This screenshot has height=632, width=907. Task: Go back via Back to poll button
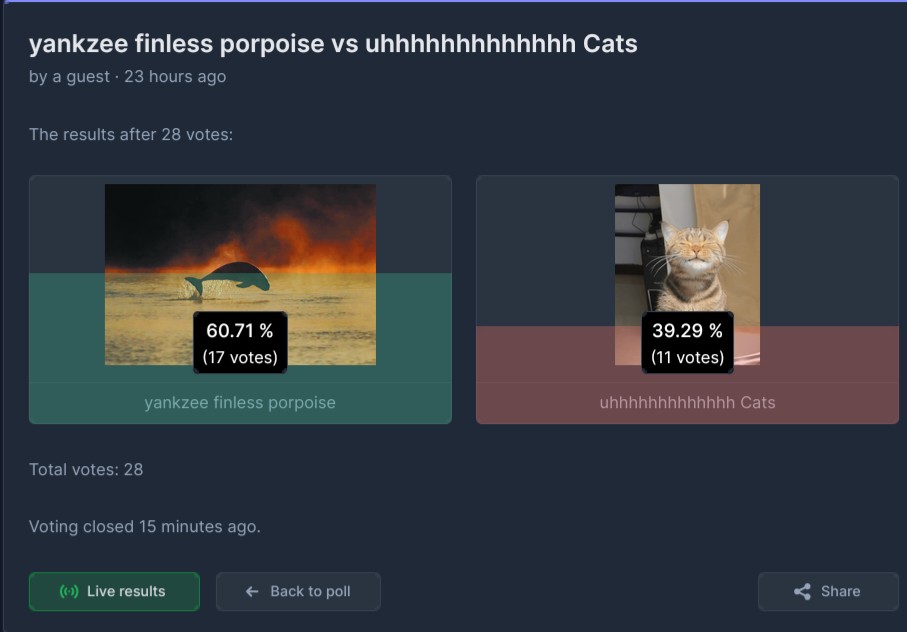pos(298,591)
